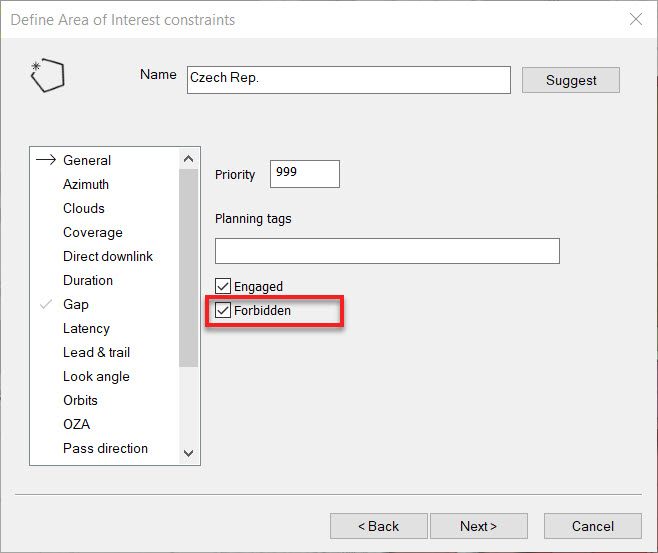This screenshot has height=553, width=658.
Task: Select General in the constraints list
Action: [x=87, y=160]
